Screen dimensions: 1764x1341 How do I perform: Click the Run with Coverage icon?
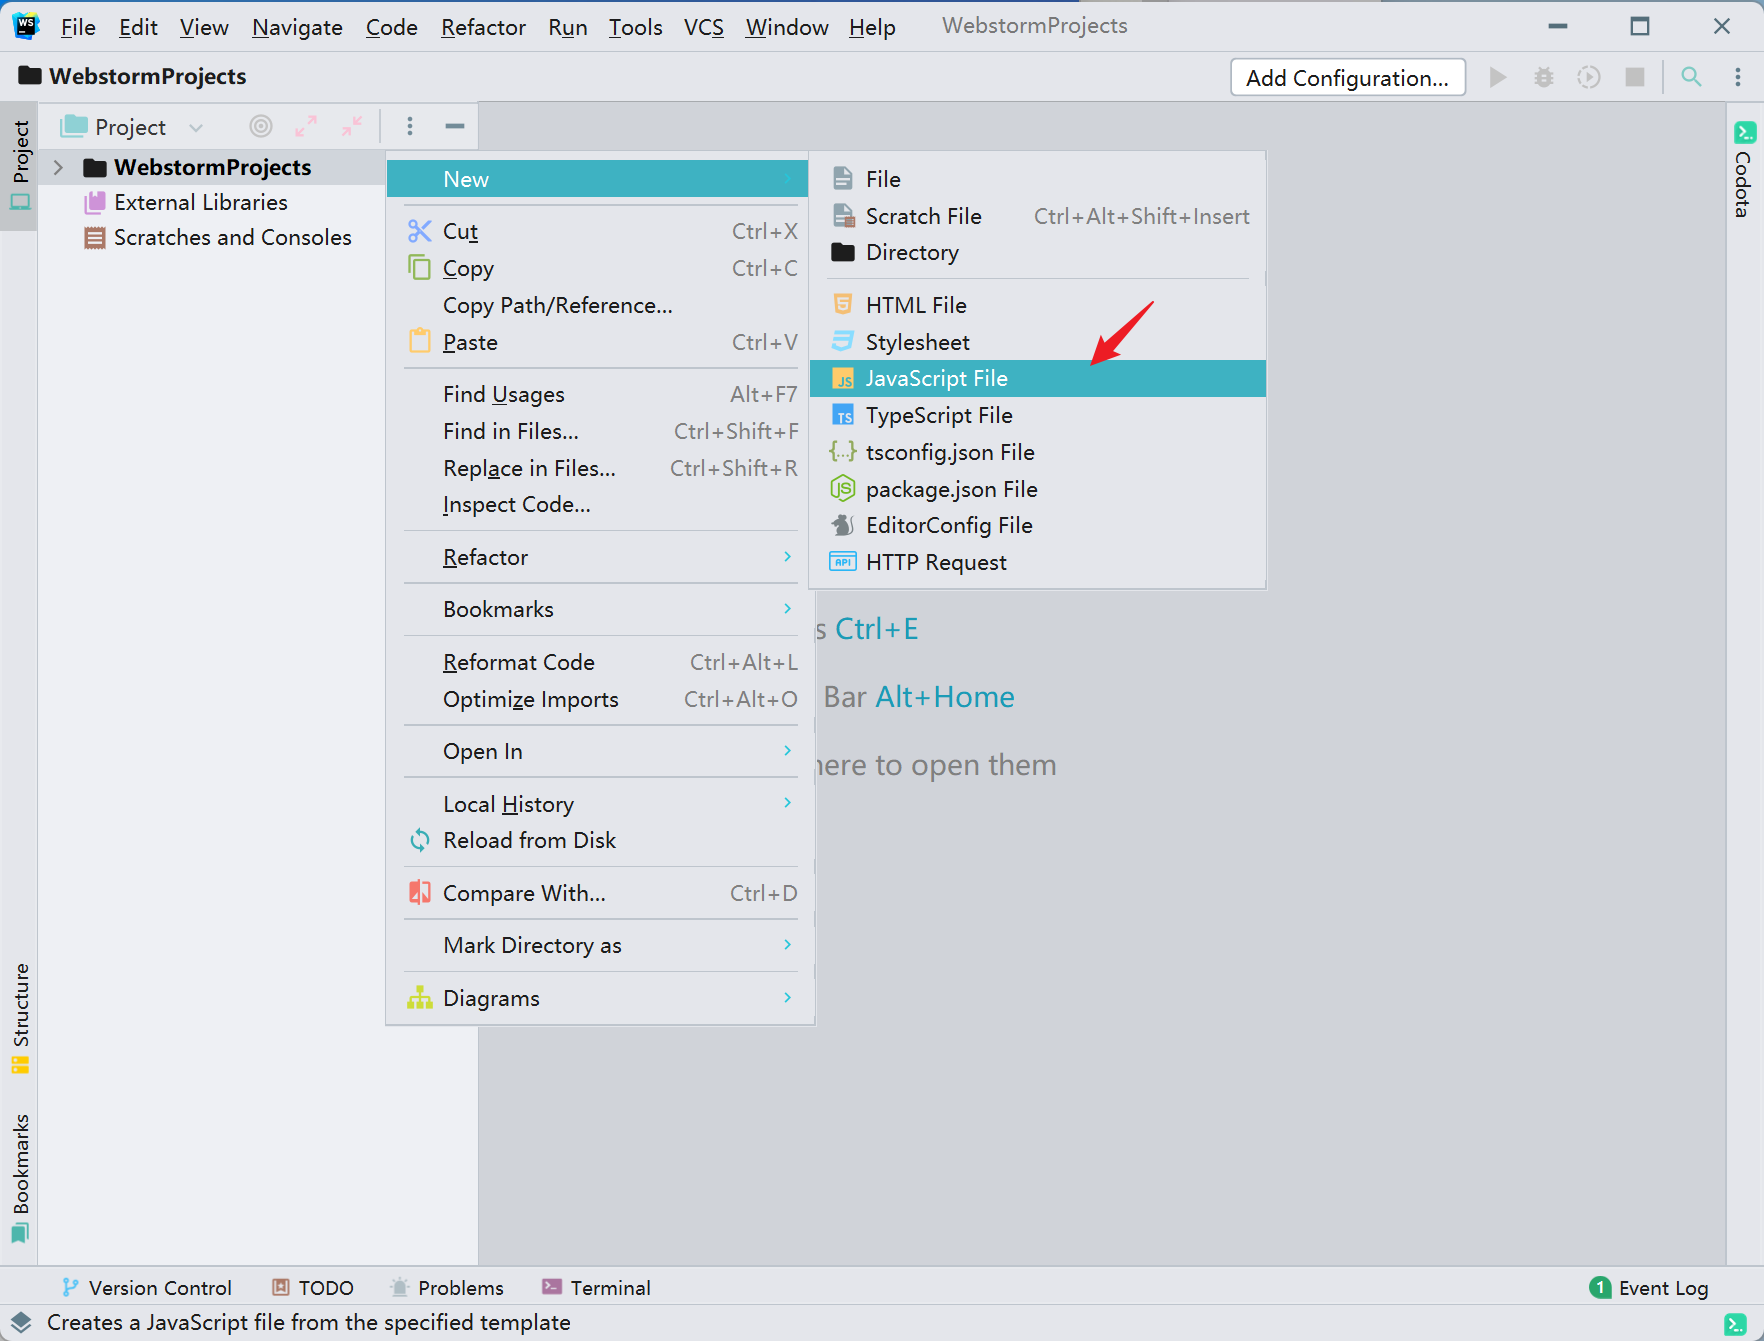coord(1589,77)
